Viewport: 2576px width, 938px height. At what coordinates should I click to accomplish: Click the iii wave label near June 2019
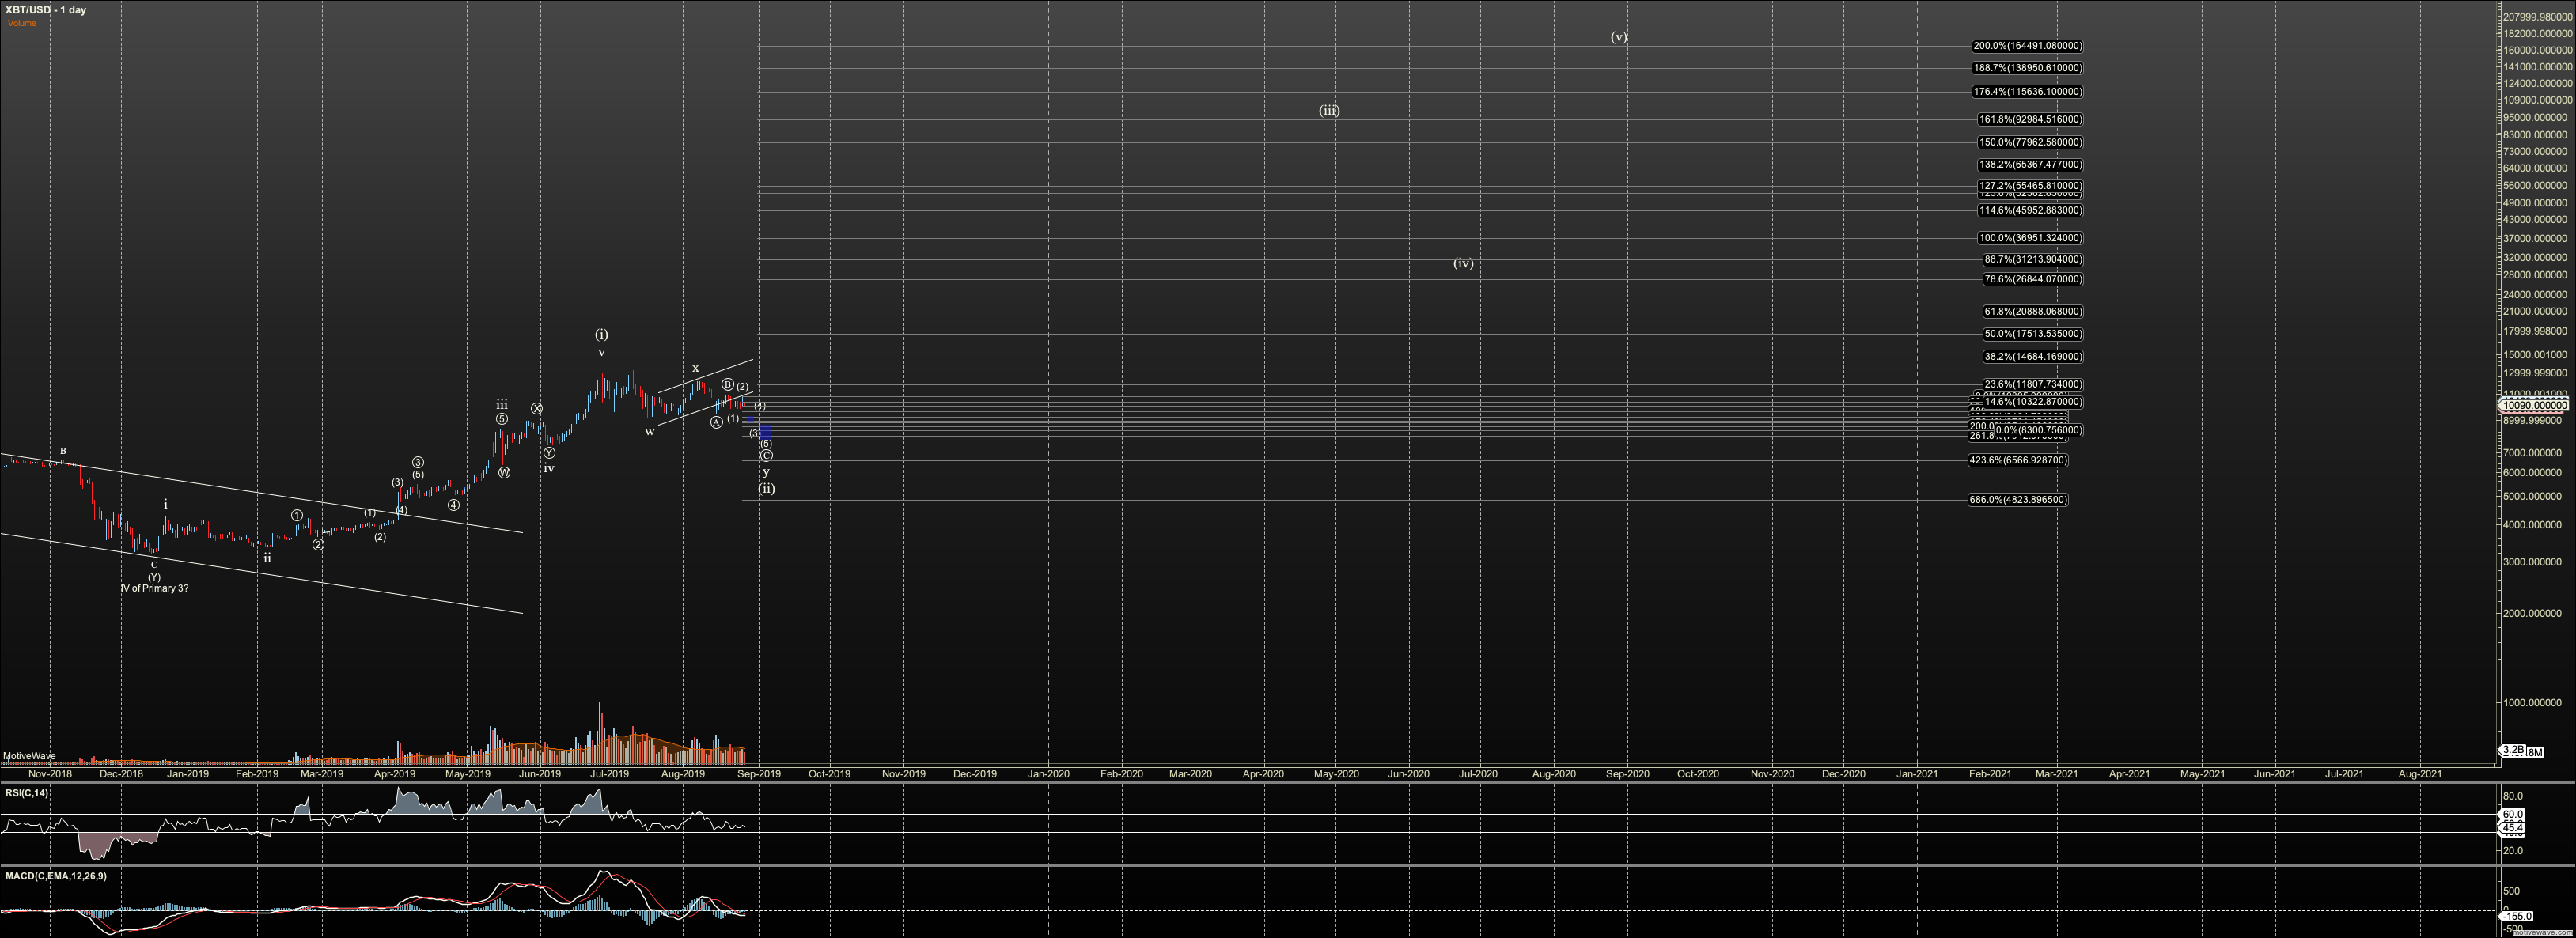(x=502, y=405)
